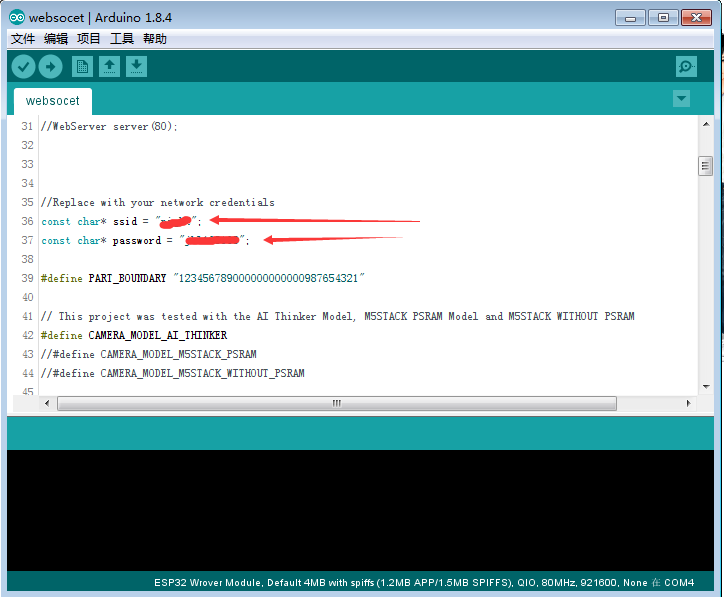Click the text '//WebServer server(80);'
Viewport: 724px width, 597px height.
tap(109, 127)
